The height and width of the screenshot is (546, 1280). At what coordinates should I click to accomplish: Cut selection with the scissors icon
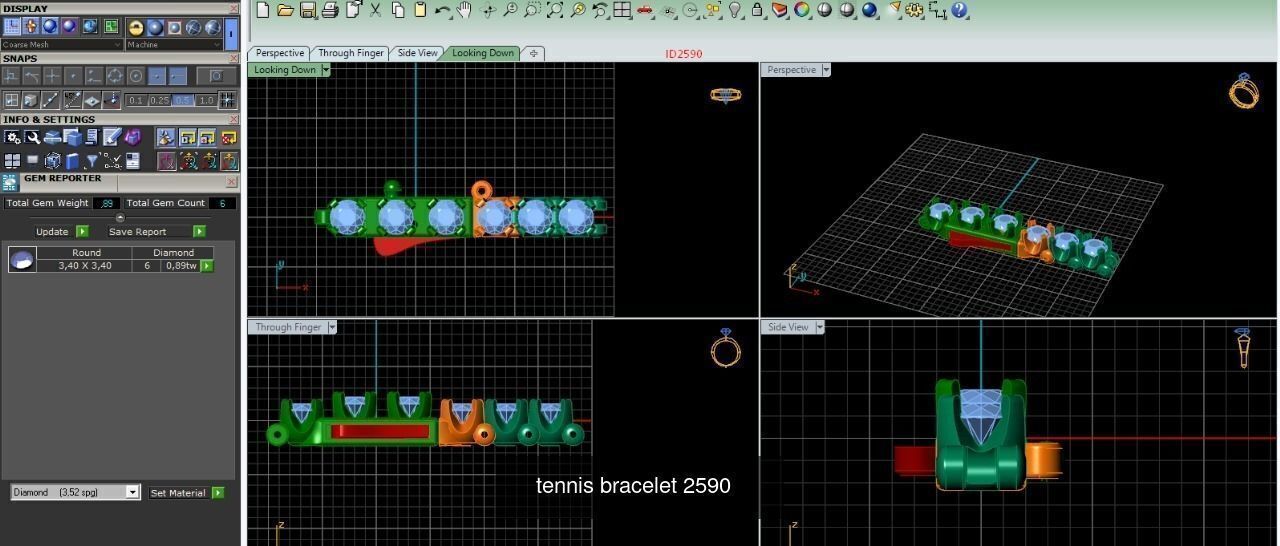click(x=376, y=10)
